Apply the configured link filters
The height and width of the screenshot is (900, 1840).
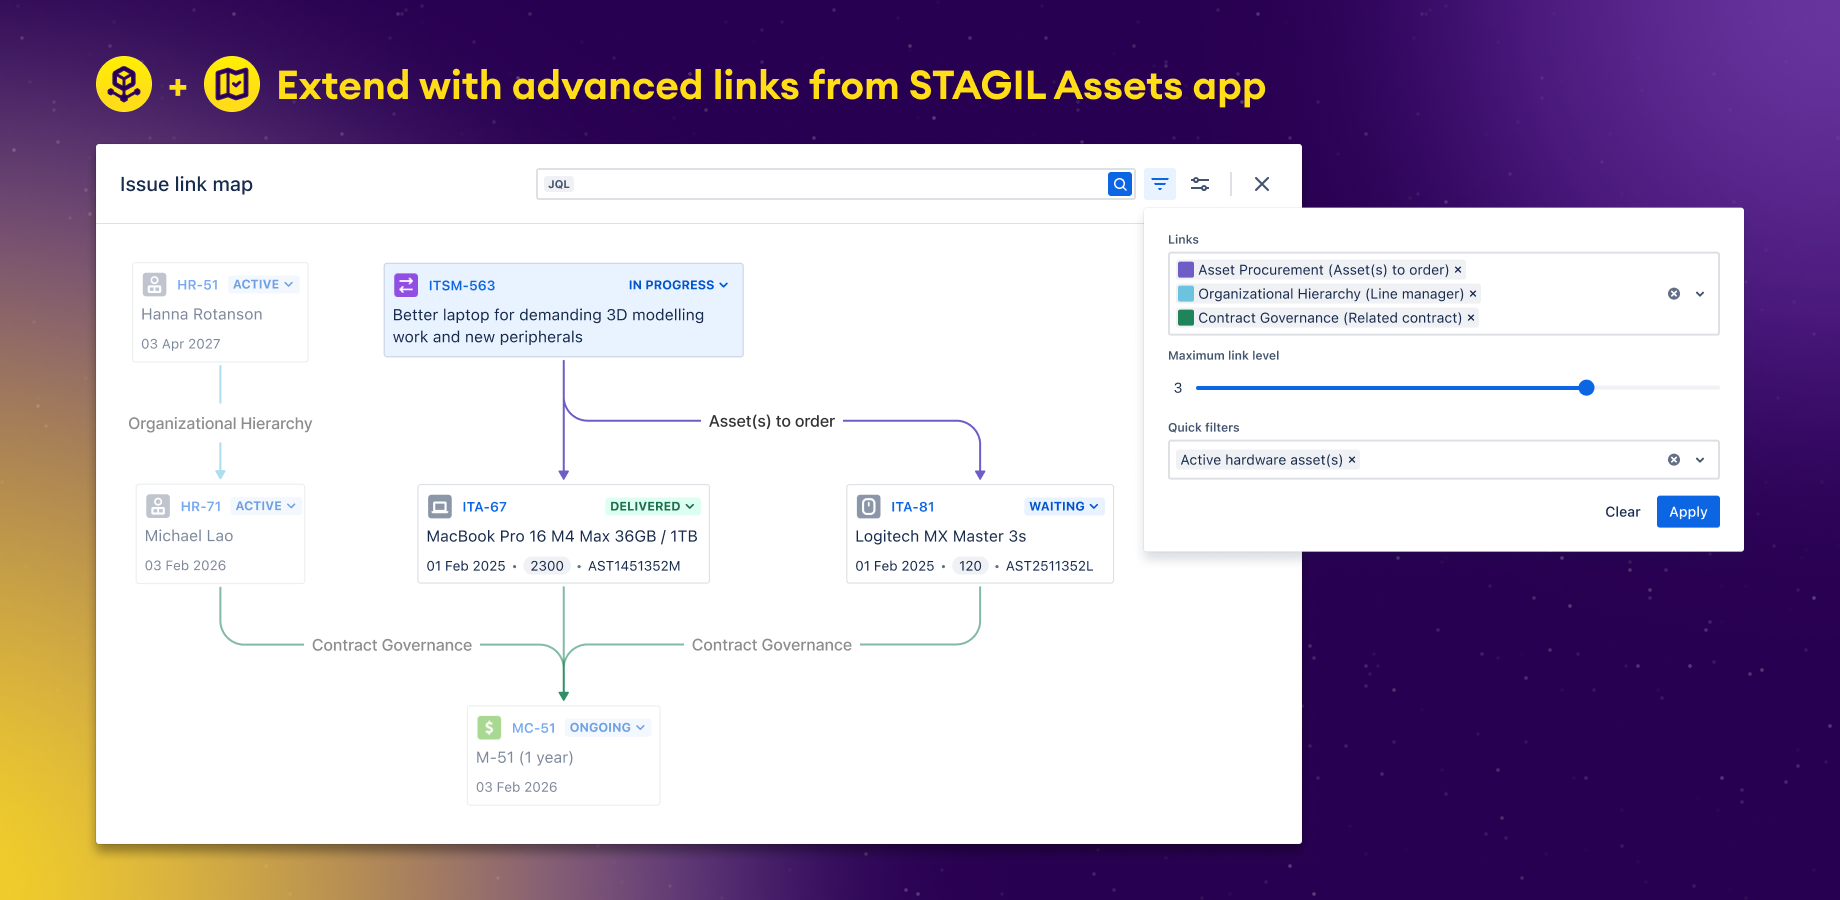click(1688, 511)
